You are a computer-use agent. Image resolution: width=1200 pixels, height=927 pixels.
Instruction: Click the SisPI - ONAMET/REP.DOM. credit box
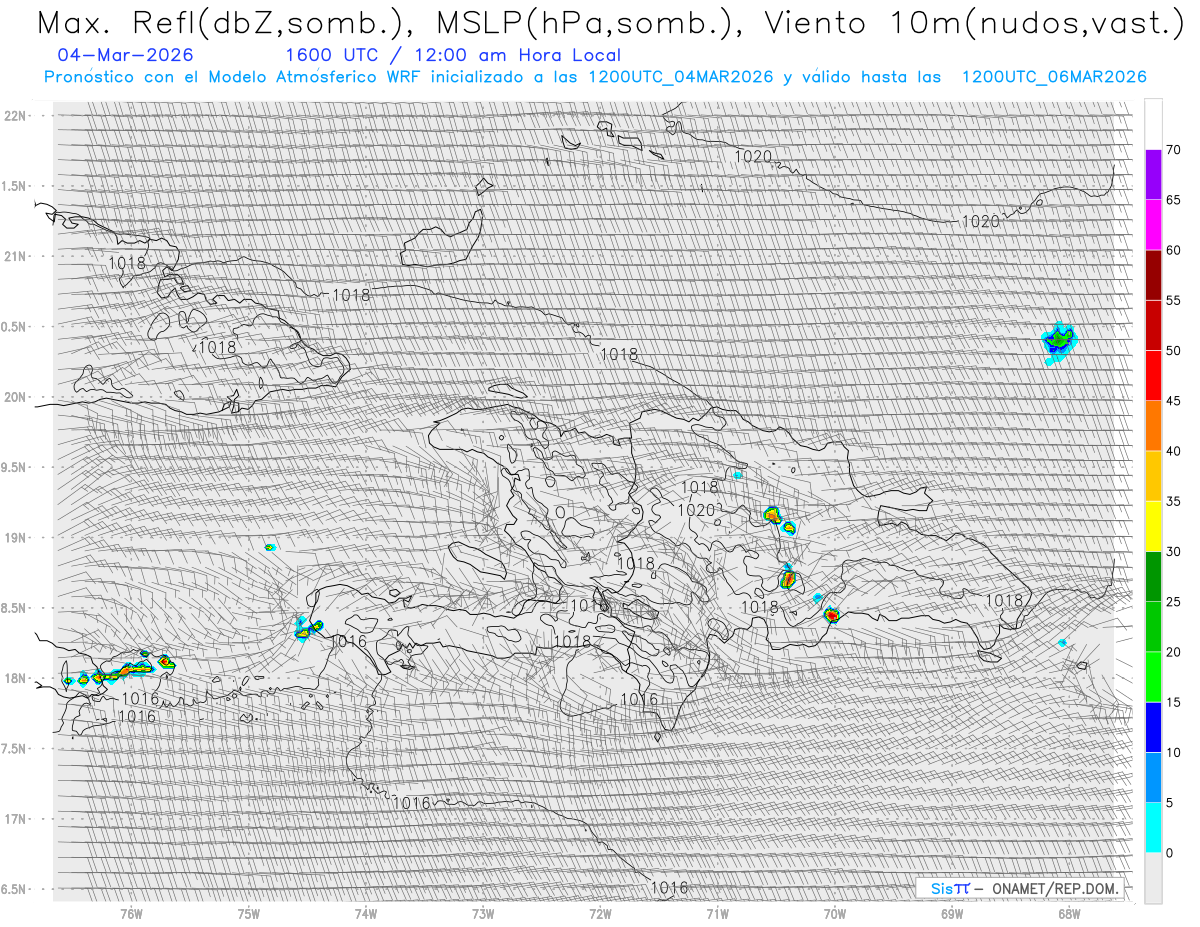tap(1021, 888)
